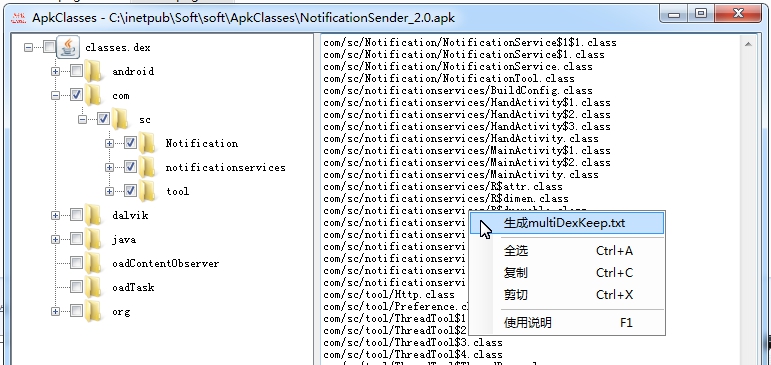Minimize the ApkClasses window

tap(675, 14)
